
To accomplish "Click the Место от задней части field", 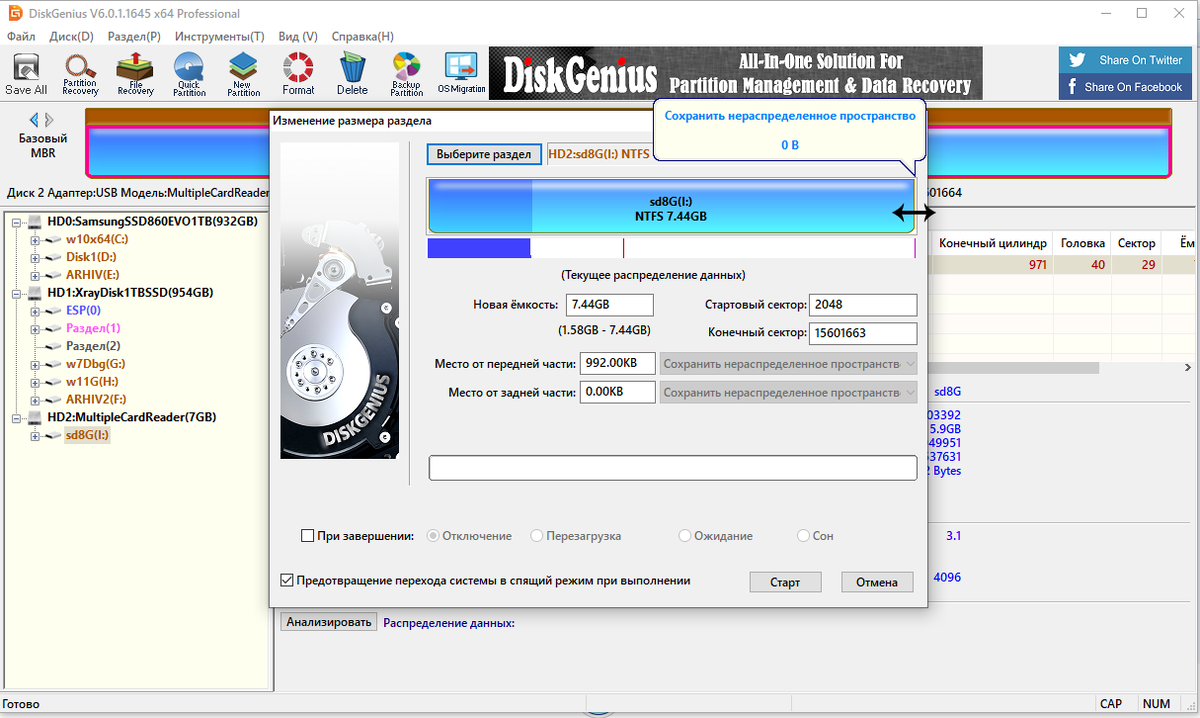I will click(616, 392).
